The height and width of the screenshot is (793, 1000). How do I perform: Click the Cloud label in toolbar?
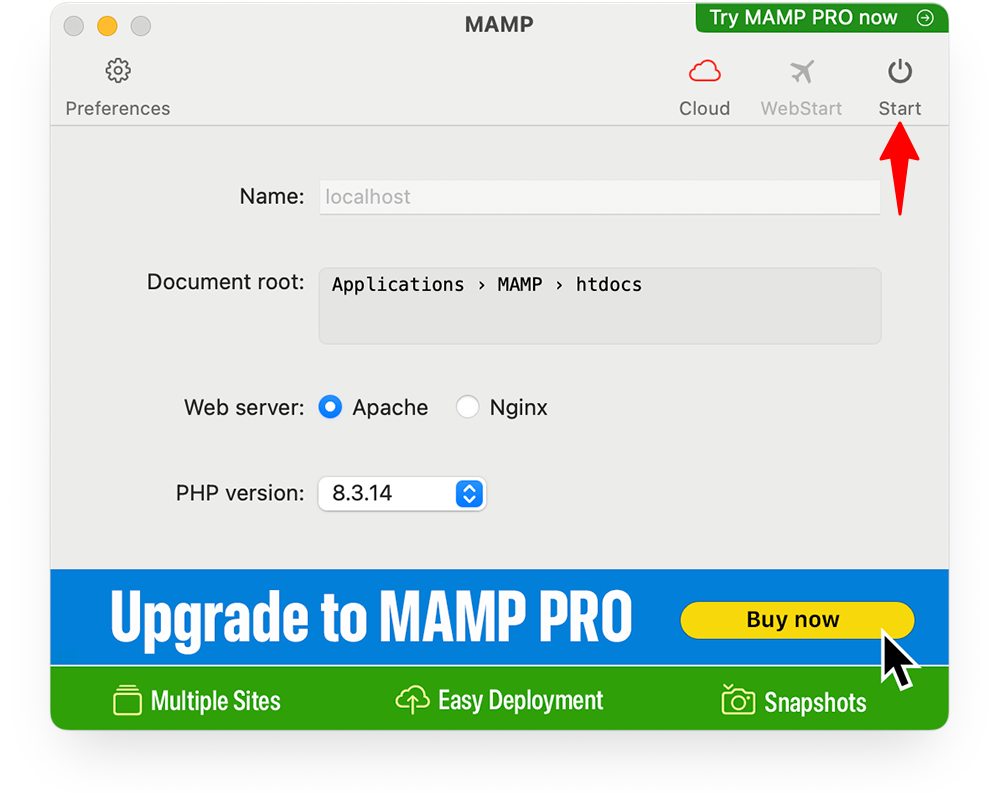pyautogui.click(x=705, y=108)
